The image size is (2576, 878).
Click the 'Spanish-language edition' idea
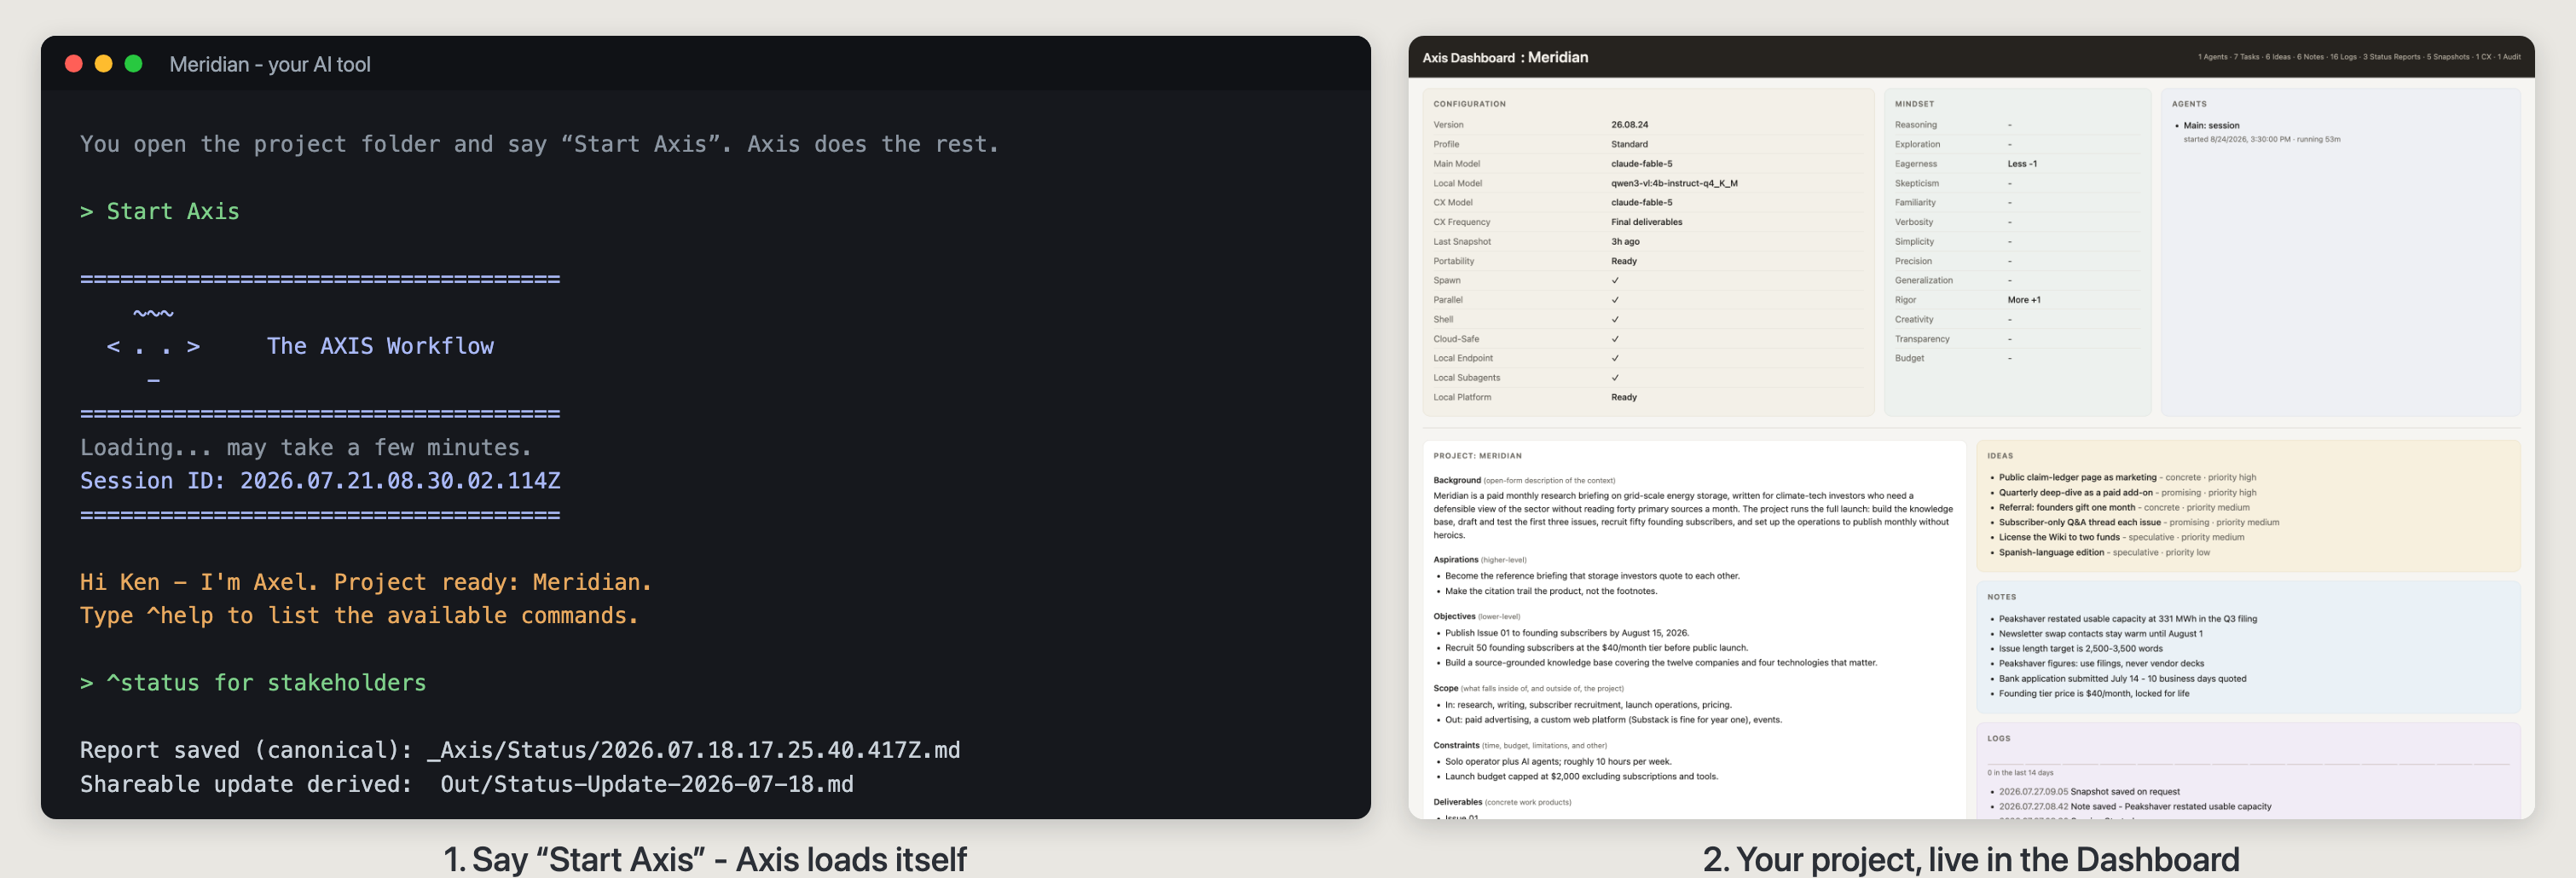(2051, 552)
